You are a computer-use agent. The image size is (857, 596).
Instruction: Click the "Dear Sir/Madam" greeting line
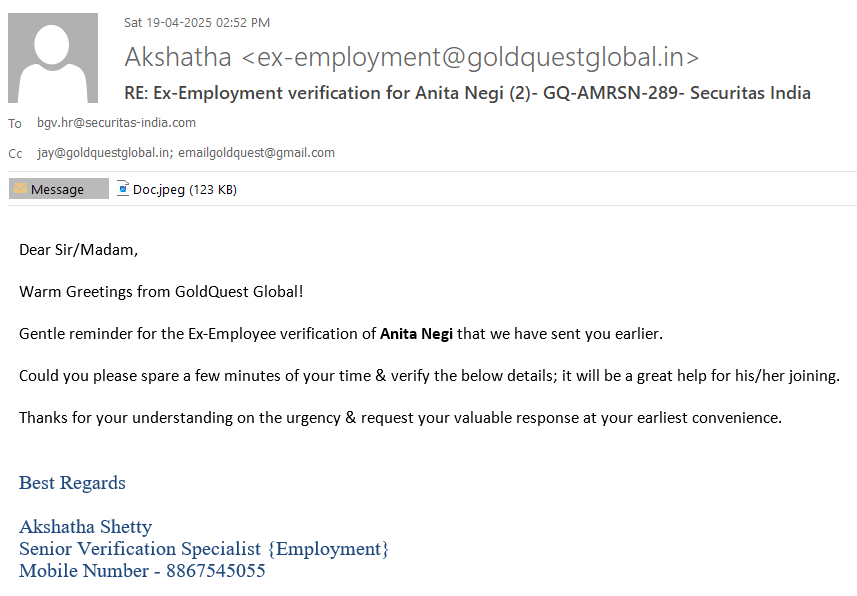pos(79,249)
